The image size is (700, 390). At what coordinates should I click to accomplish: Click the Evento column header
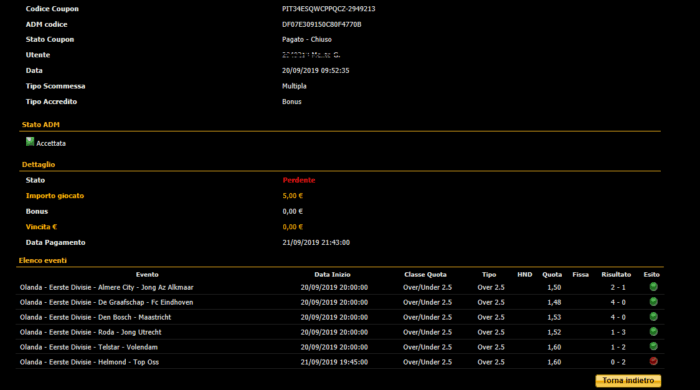(x=147, y=275)
